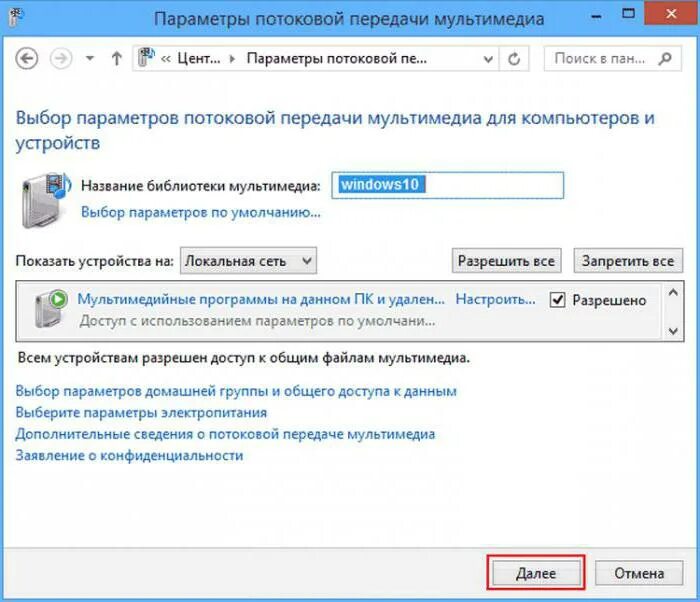The height and width of the screenshot is (602, 700).
Task: Expand the address bar history dropdown
Action: (x=488, y=59)
